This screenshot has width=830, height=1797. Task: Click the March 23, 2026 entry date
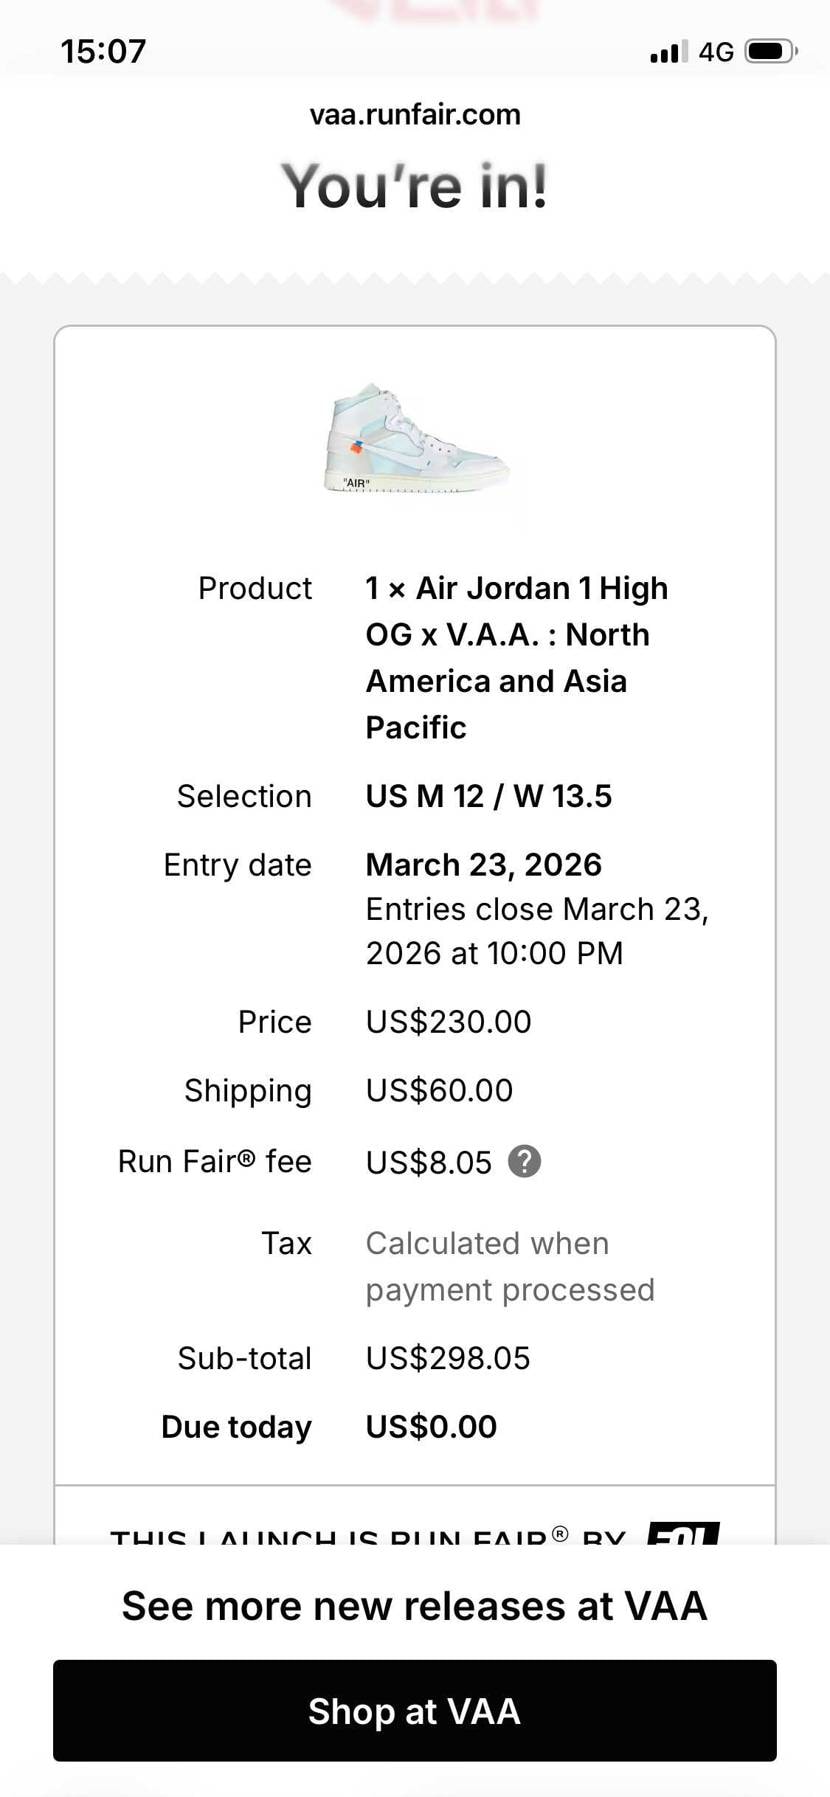coord(483,864)
